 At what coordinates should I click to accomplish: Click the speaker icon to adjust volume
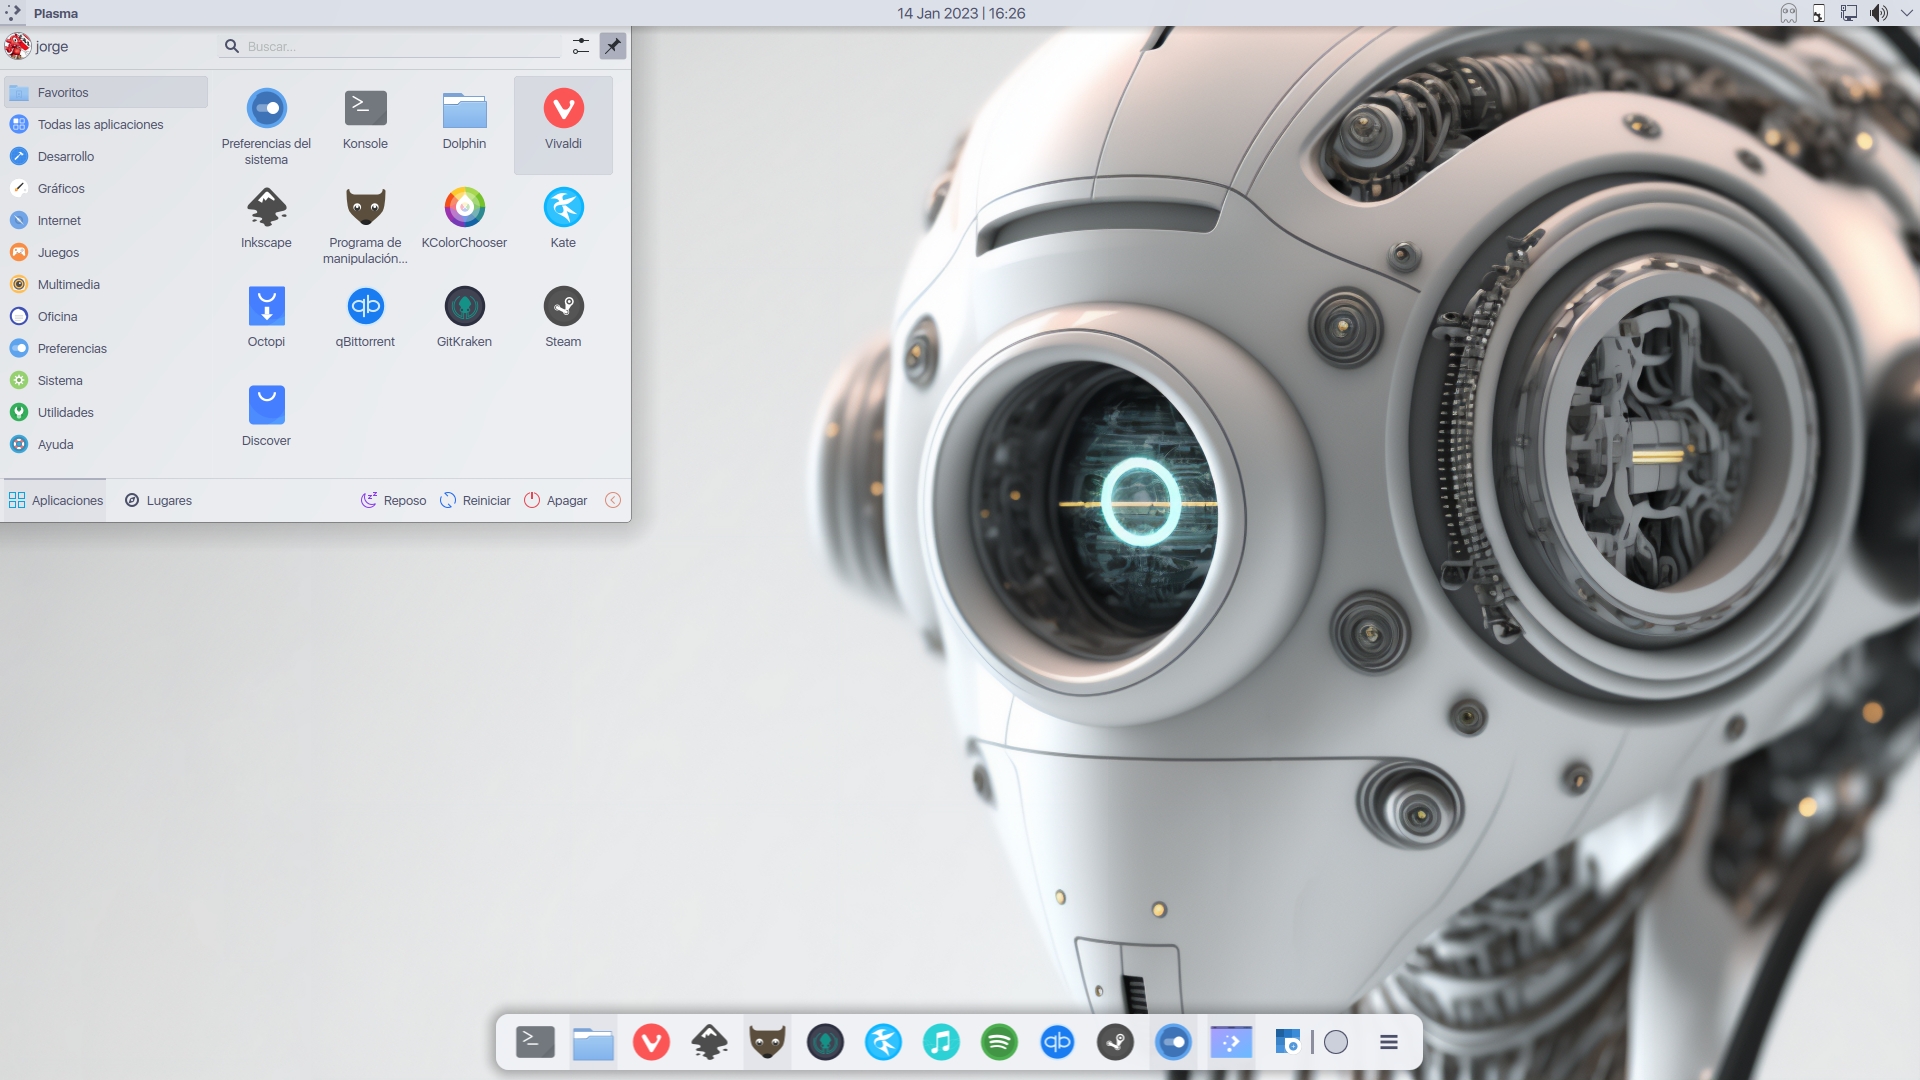(x=1880, y=13)
